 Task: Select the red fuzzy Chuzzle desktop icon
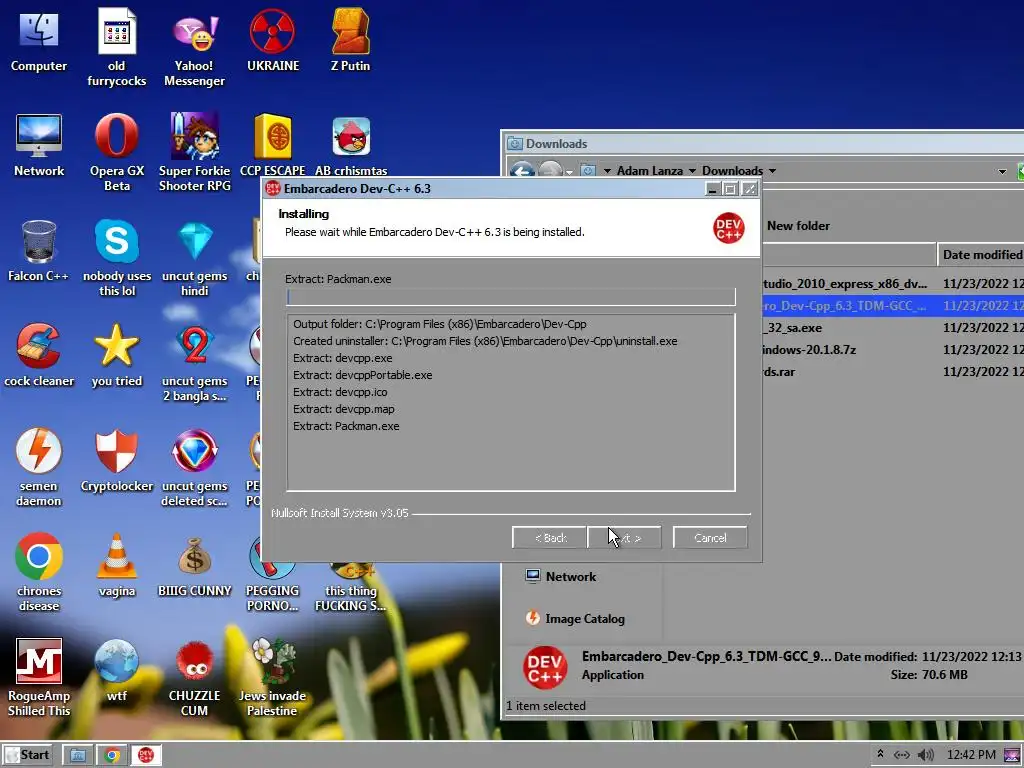pos(195,678)
